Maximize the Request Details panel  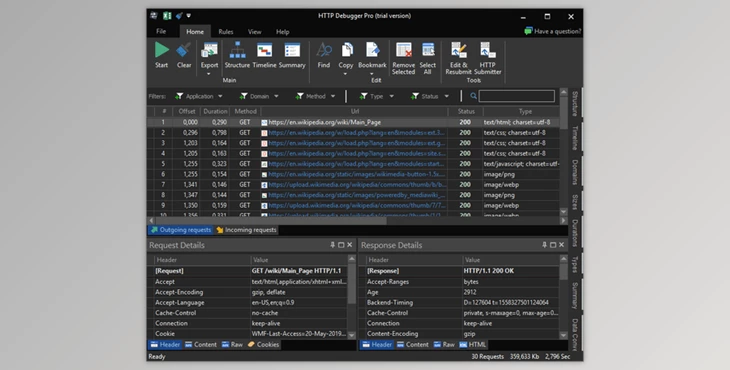point(341,245)
